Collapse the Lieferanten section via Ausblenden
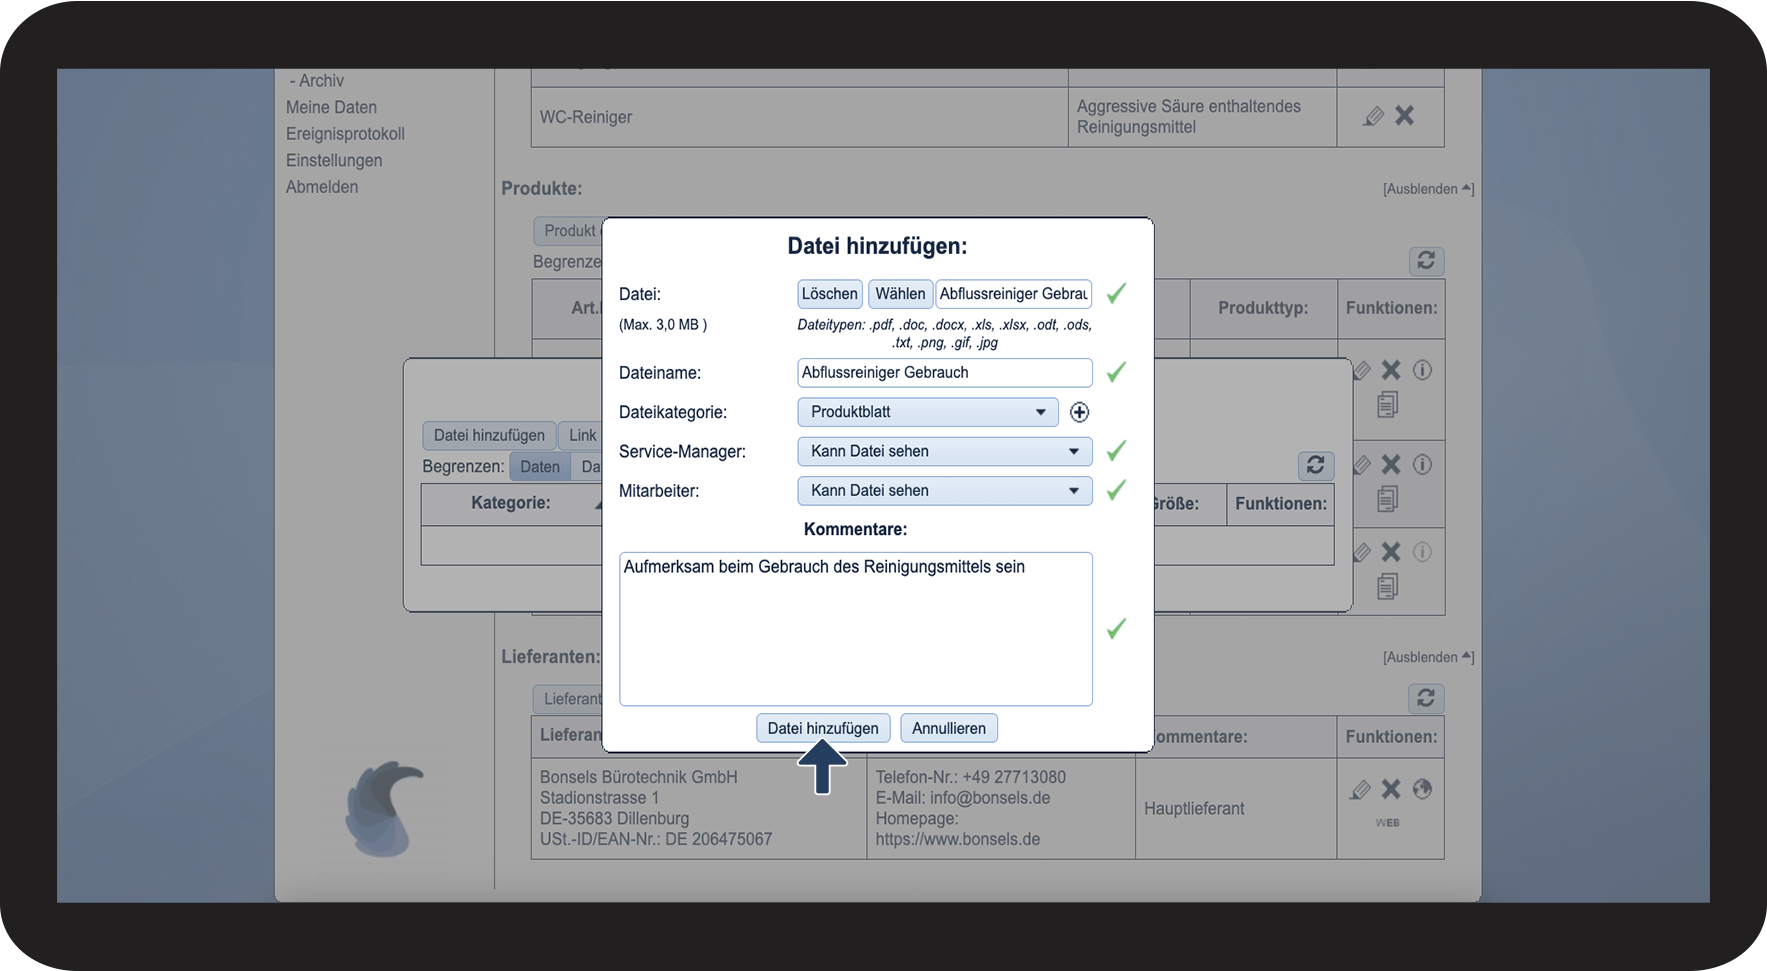Viewport: 1767px width, 971px height. pos(1428,657)
